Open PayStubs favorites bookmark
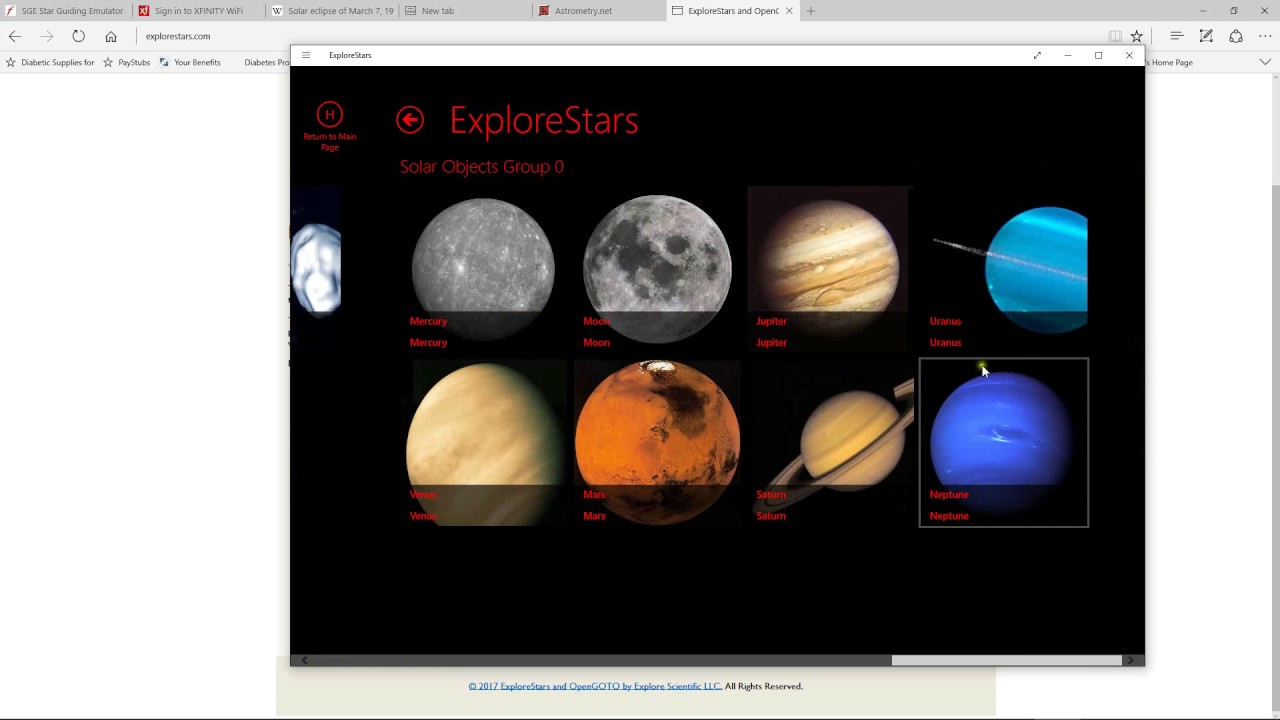Image resolution: width=1280 pixels, height=720 pixels. pyautogui.click(x=126, y=62)
